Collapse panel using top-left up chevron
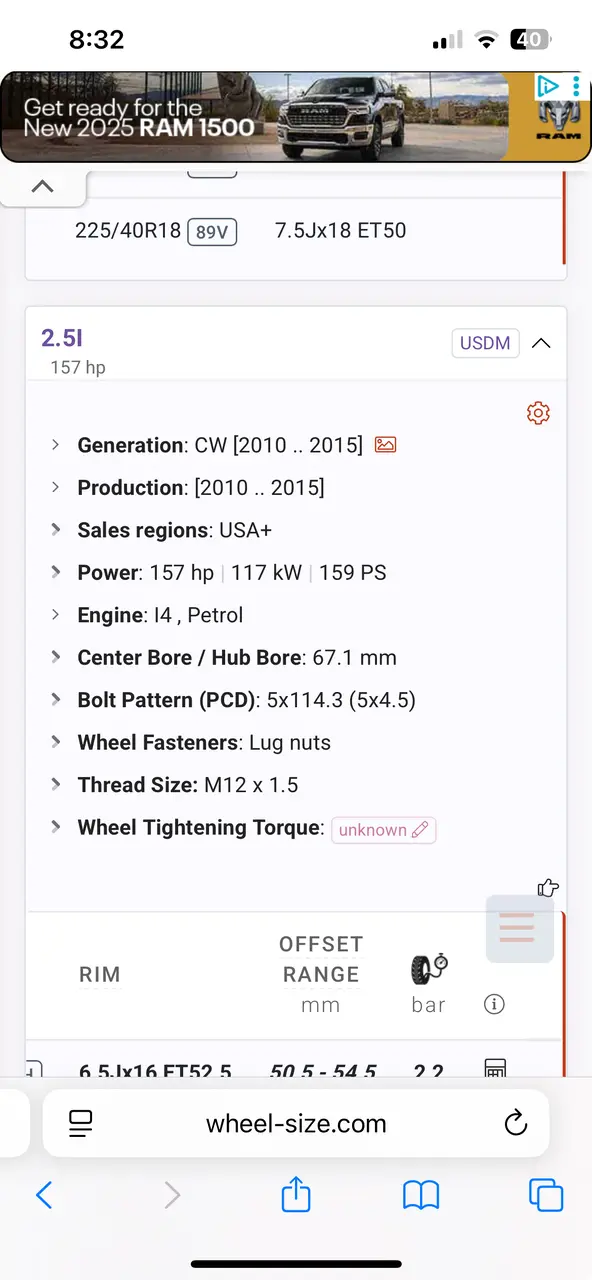592x1280 pixels. 42,186
